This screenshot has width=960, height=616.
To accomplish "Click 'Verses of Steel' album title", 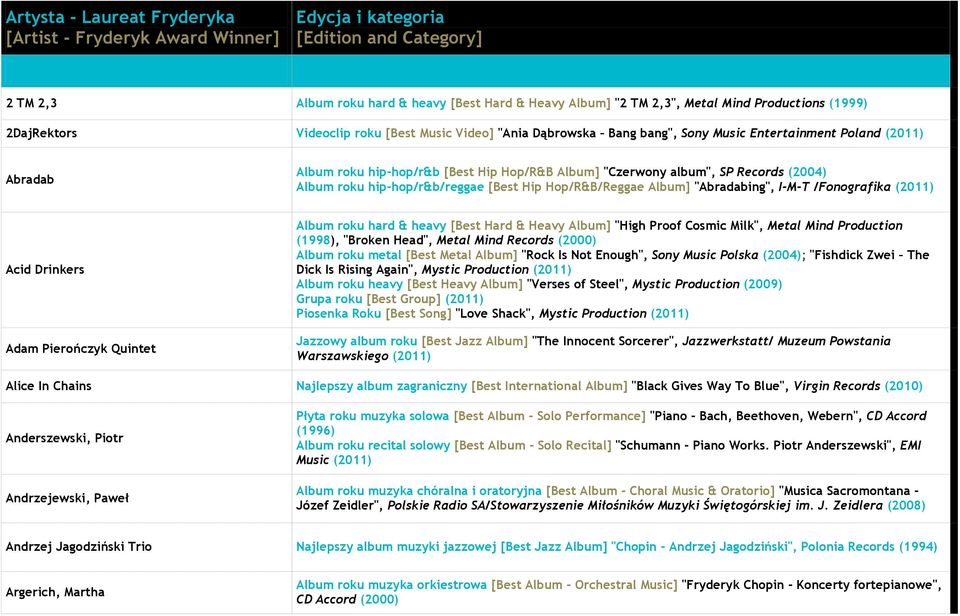I will tap(577, 284).
